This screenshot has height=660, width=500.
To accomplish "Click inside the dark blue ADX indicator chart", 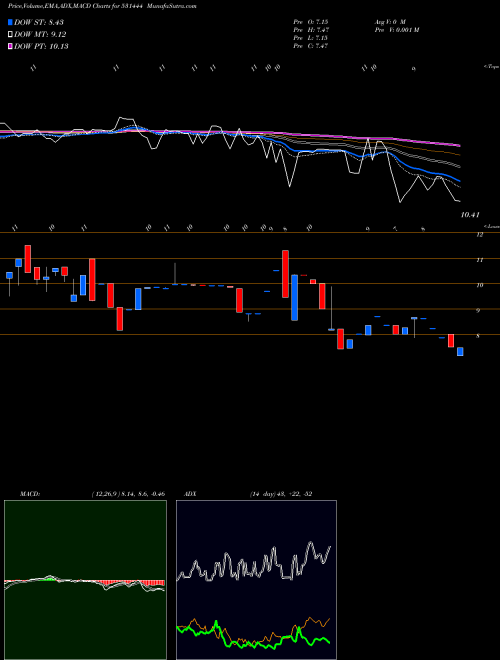I will [256, 580].
